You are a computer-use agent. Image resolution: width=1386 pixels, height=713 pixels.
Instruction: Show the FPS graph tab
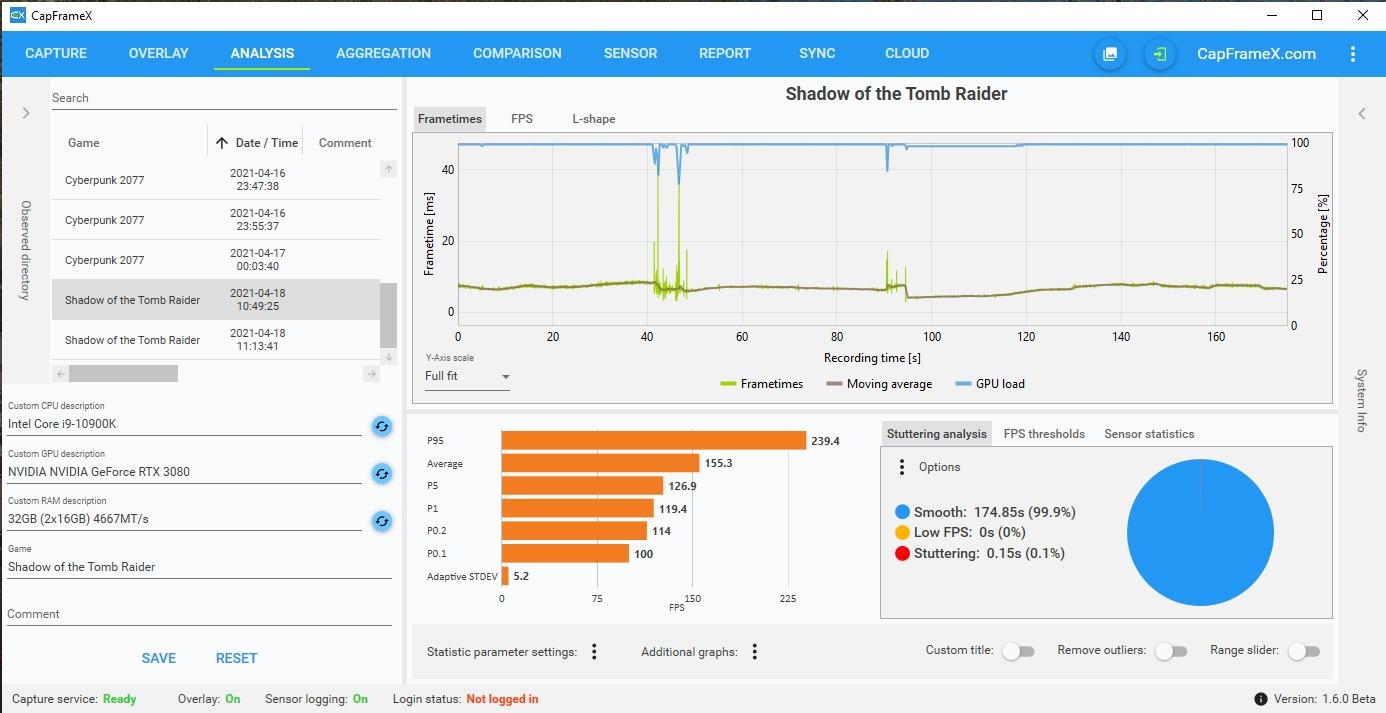pos(522,119)
